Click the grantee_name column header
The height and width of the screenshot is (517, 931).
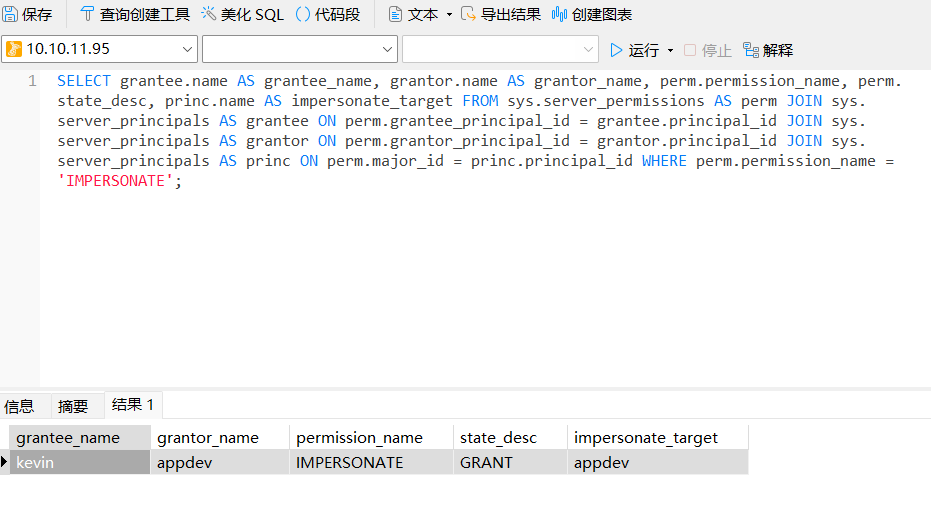[68, 437]
